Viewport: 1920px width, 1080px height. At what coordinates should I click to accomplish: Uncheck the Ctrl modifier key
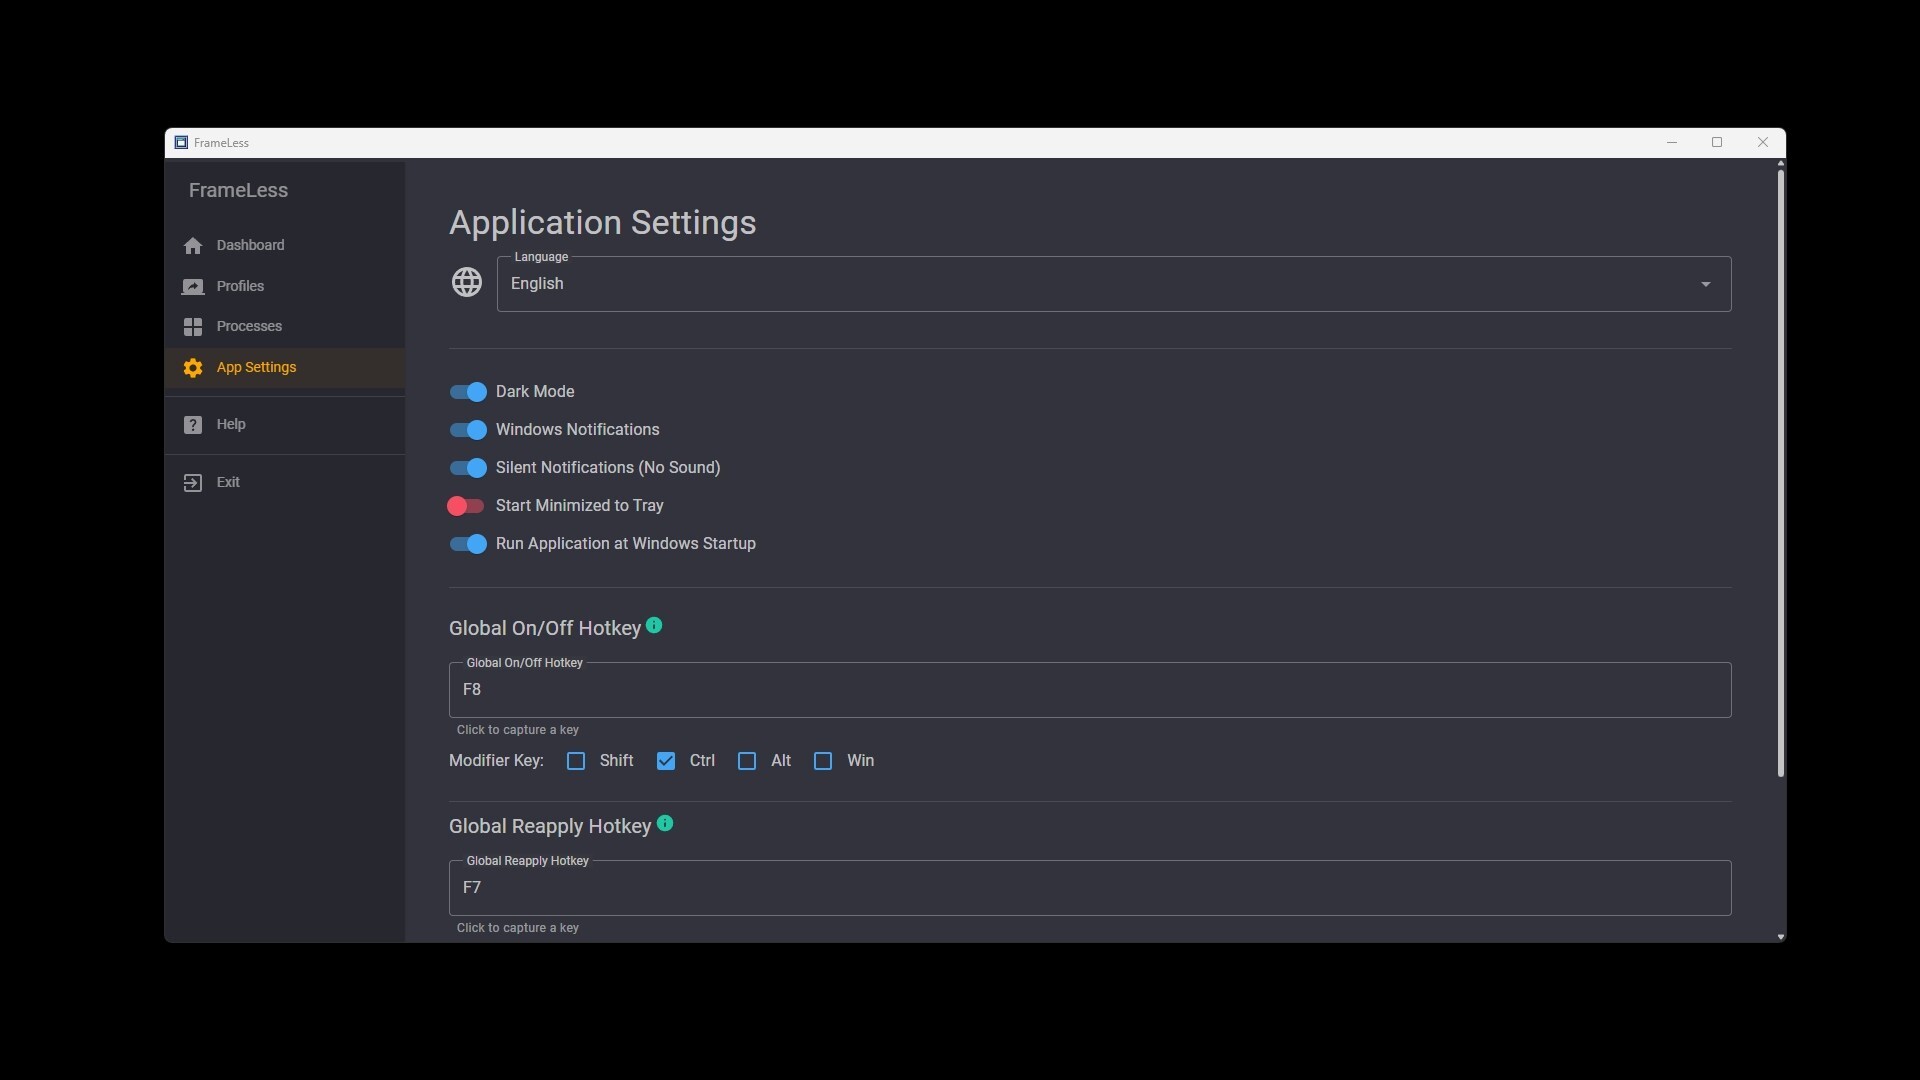(666, 760)
